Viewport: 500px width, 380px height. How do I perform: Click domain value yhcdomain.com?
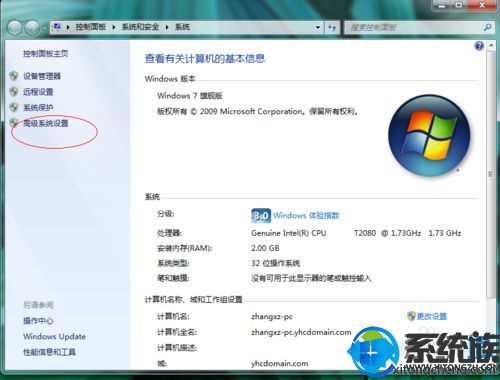pos(280,363)
